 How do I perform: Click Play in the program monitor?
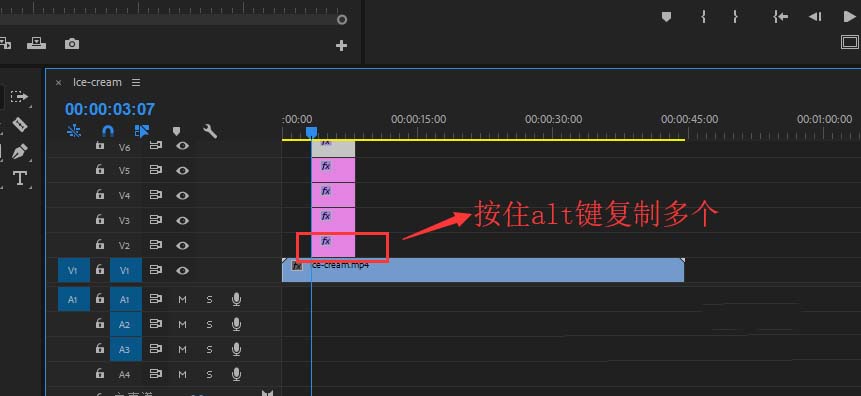(849, 17)
